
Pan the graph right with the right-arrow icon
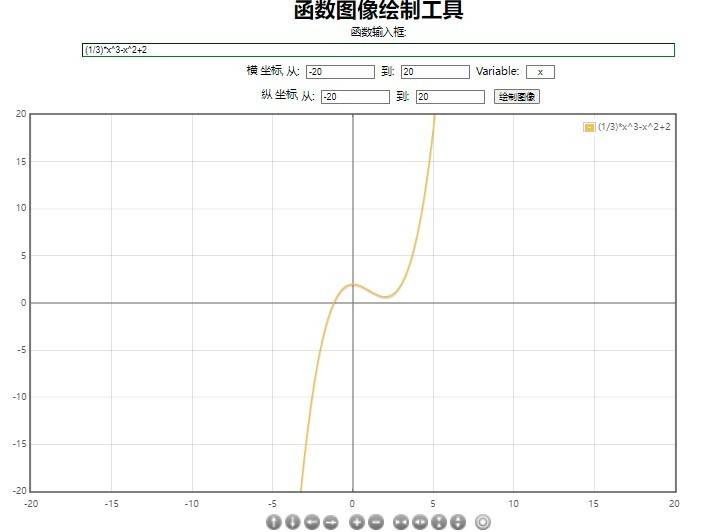[331, 522]
